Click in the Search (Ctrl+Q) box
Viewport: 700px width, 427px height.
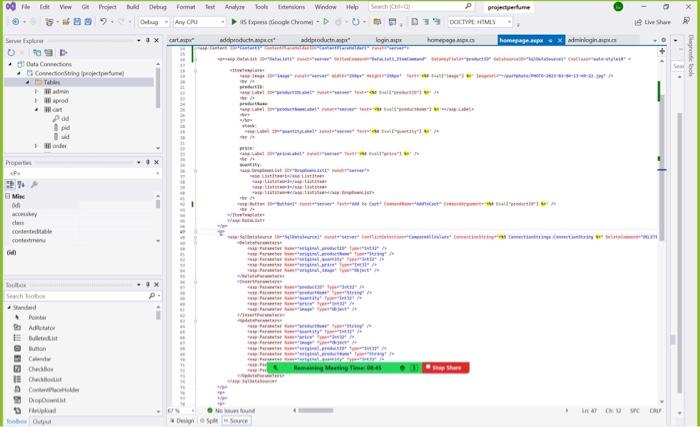coord(421,7)
